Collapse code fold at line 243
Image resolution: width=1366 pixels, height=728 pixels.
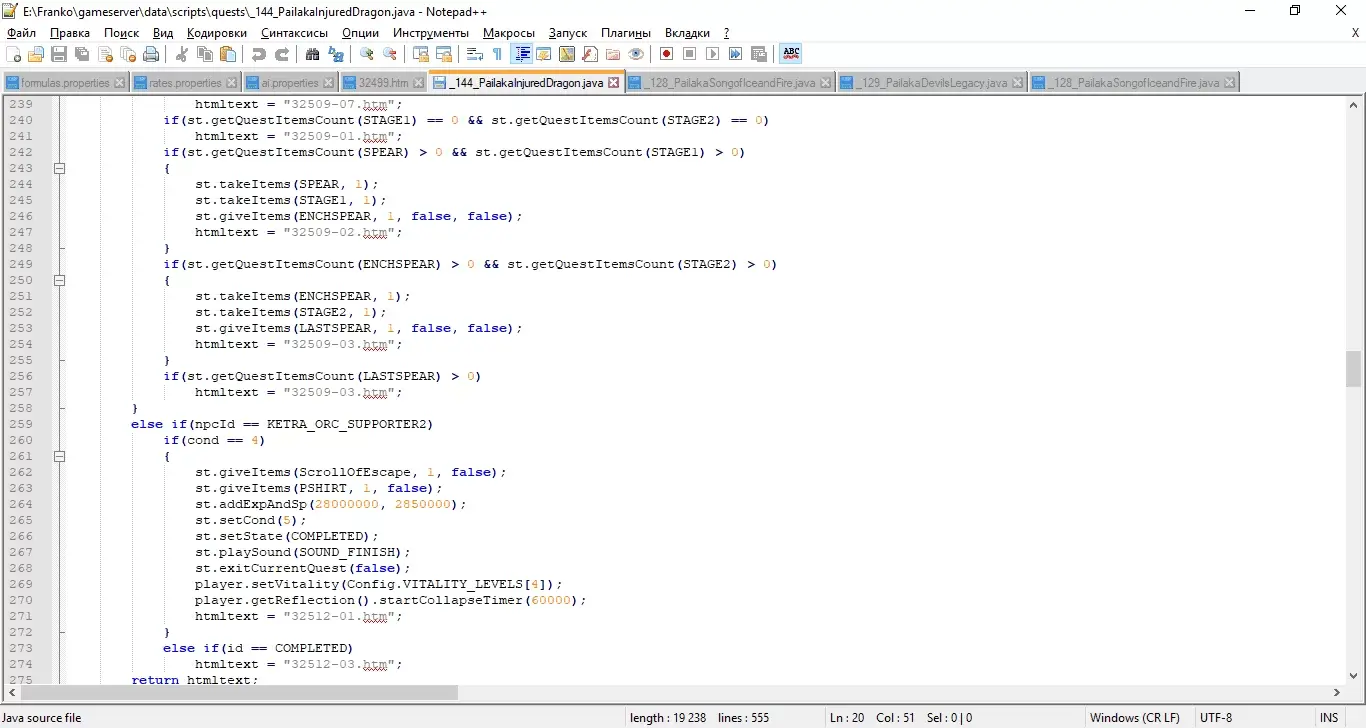click(x=59, y=168)
